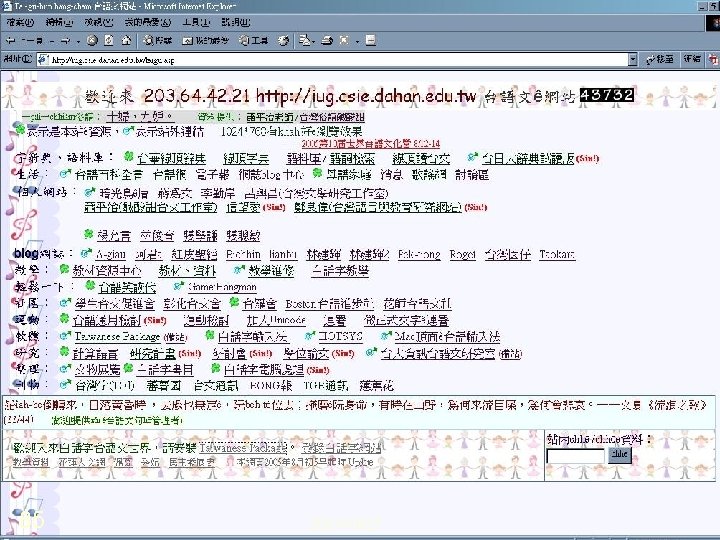
Task: Open the Back button history dropdown arrow
Action: point(52,41)
